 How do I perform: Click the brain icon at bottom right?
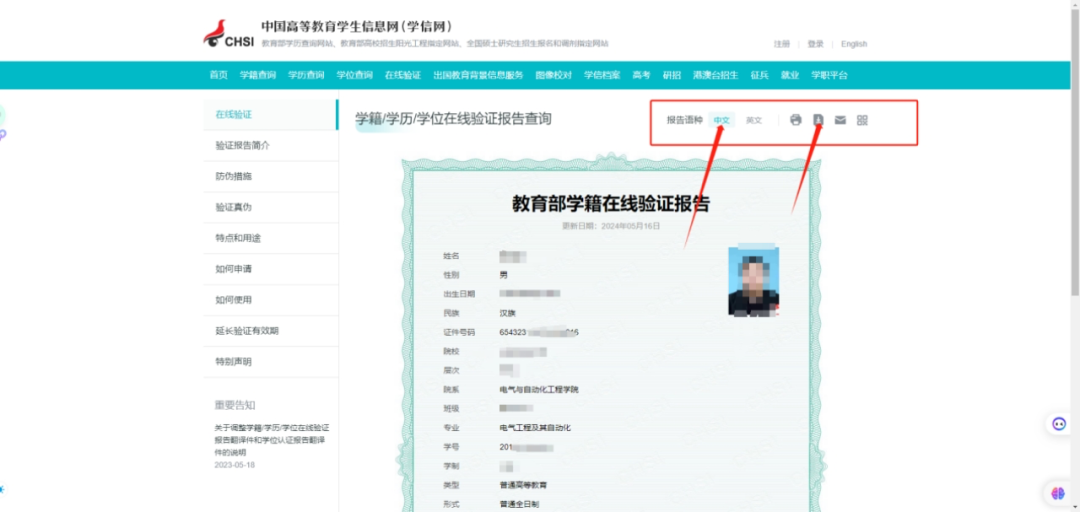click(x=1059, y=493)
